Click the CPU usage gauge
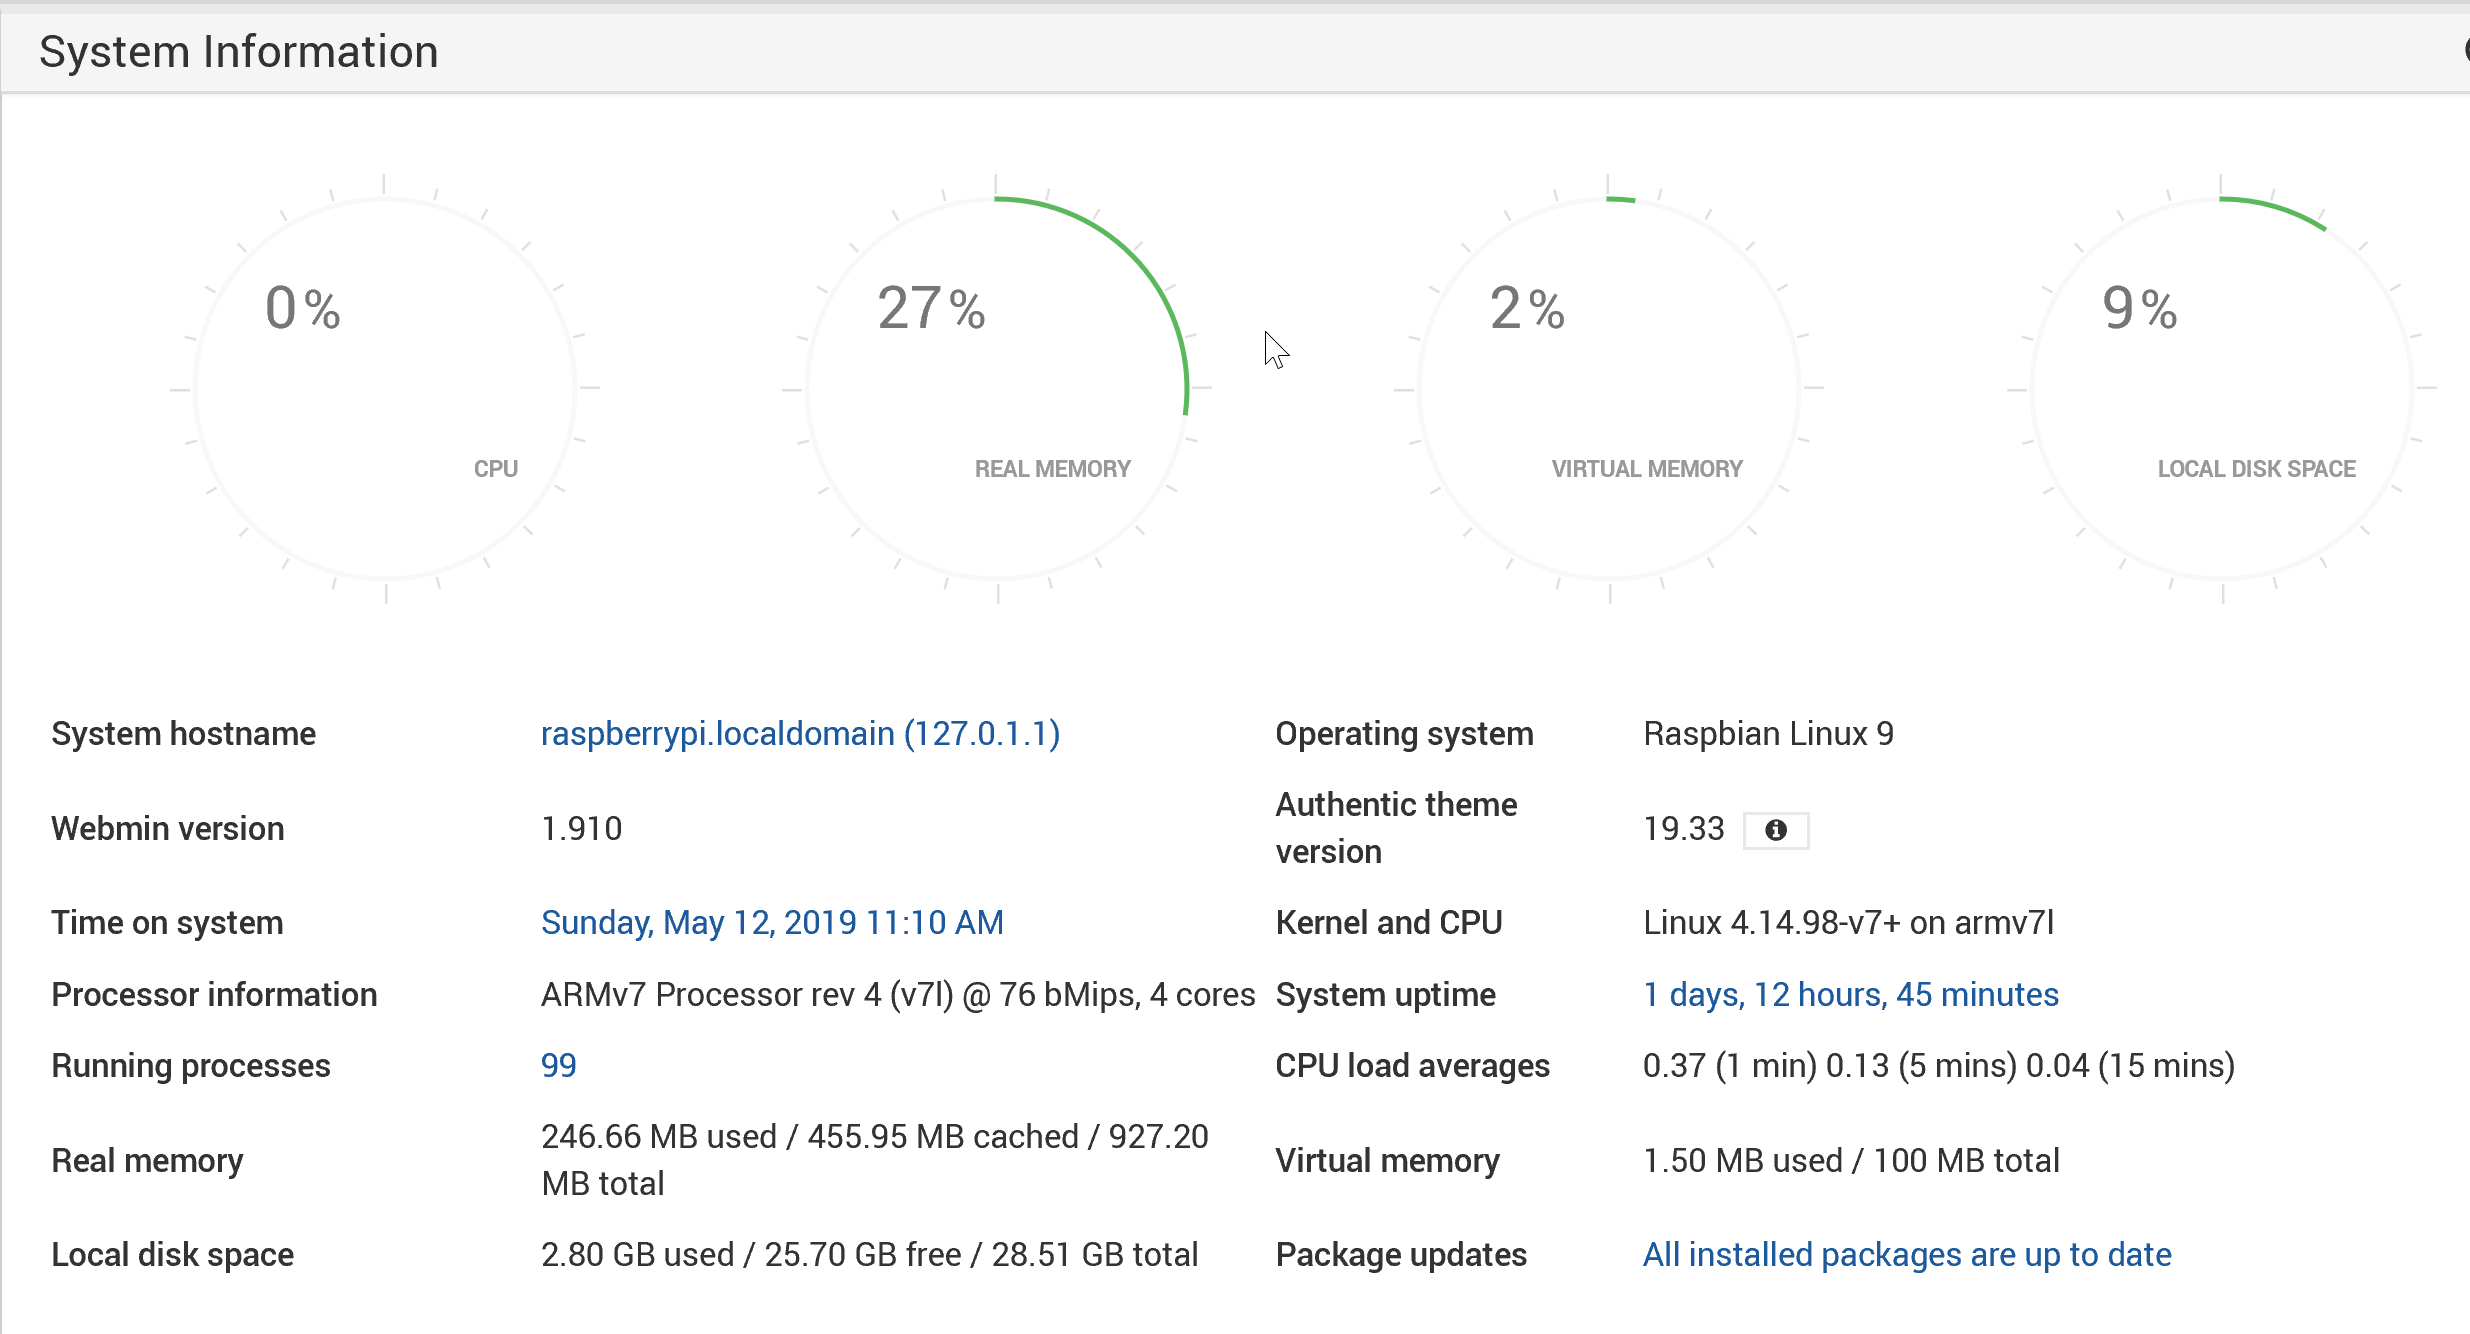The image size is (2470, 1334). click(385, 388)
